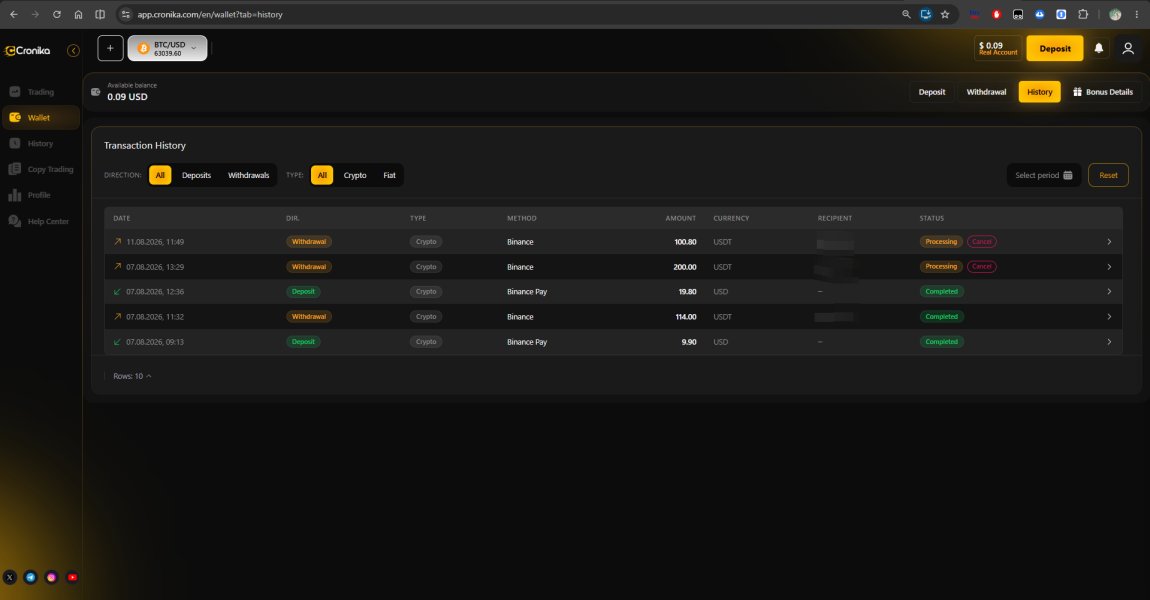This screenshot has height=600, width=1150.
Task: Click the Deposit badge on 19.80 row
Action: click(x=303, y=292)
